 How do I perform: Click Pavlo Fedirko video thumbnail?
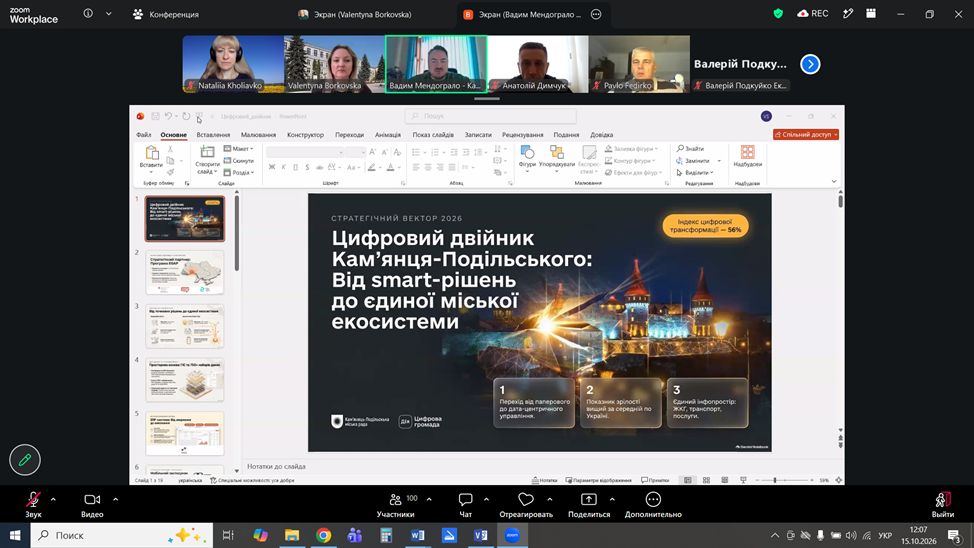tap(639, 64)
